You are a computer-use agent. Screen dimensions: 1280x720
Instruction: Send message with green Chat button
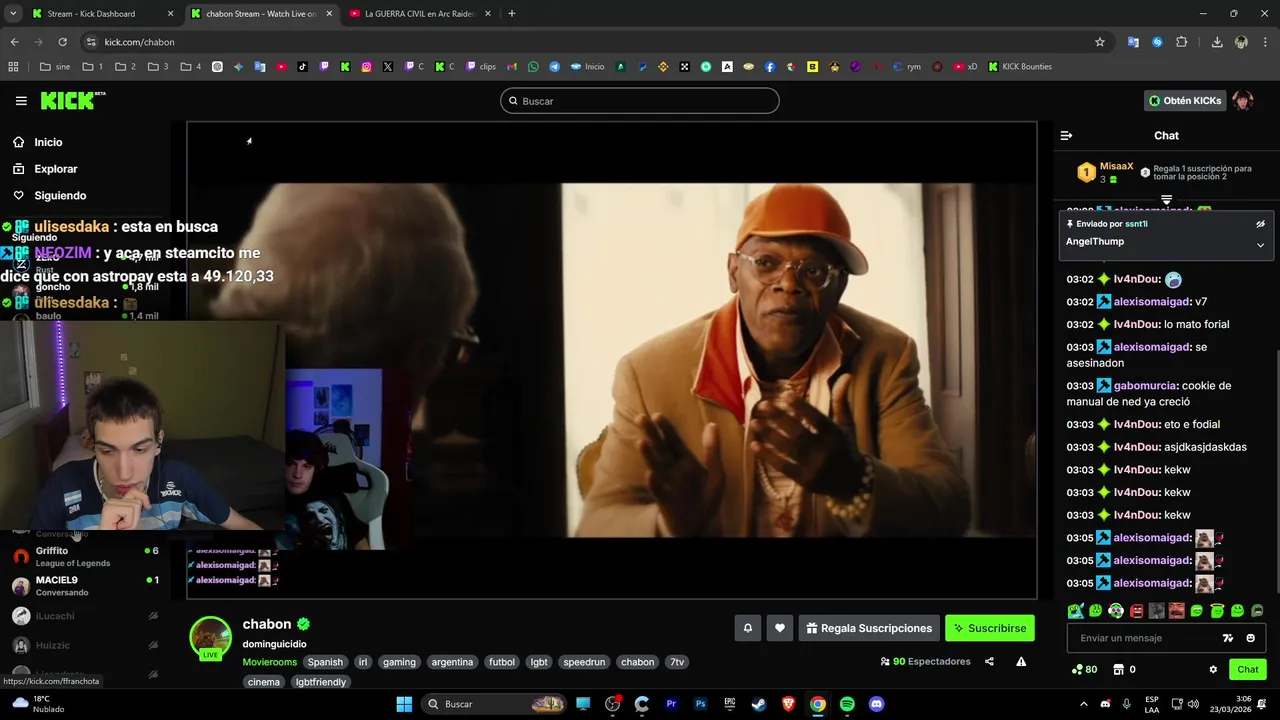[x=1248, y=670]
